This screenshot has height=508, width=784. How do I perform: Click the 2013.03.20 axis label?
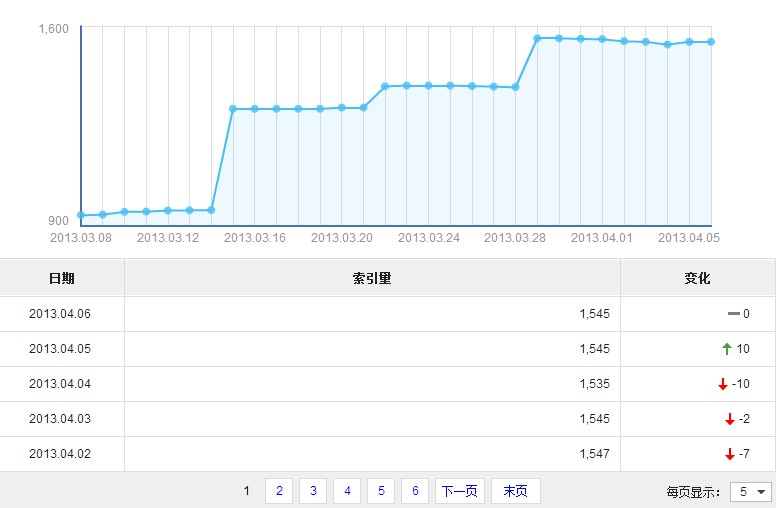342,238
